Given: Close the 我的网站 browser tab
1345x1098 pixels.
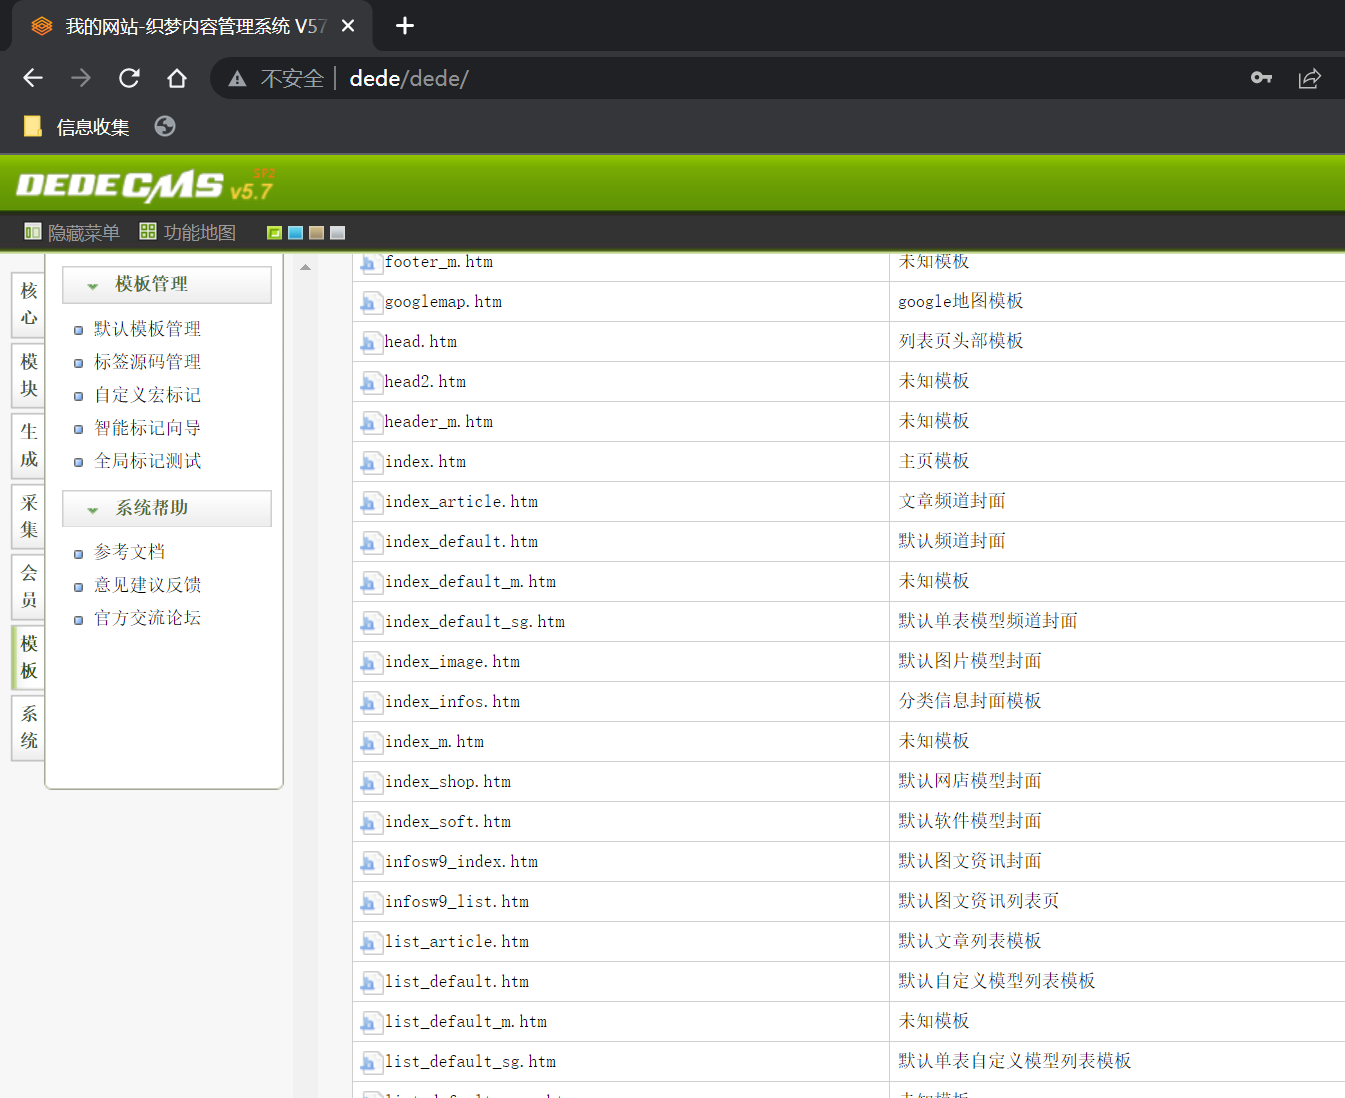Looking at the screenshot, I should point(348,26).
